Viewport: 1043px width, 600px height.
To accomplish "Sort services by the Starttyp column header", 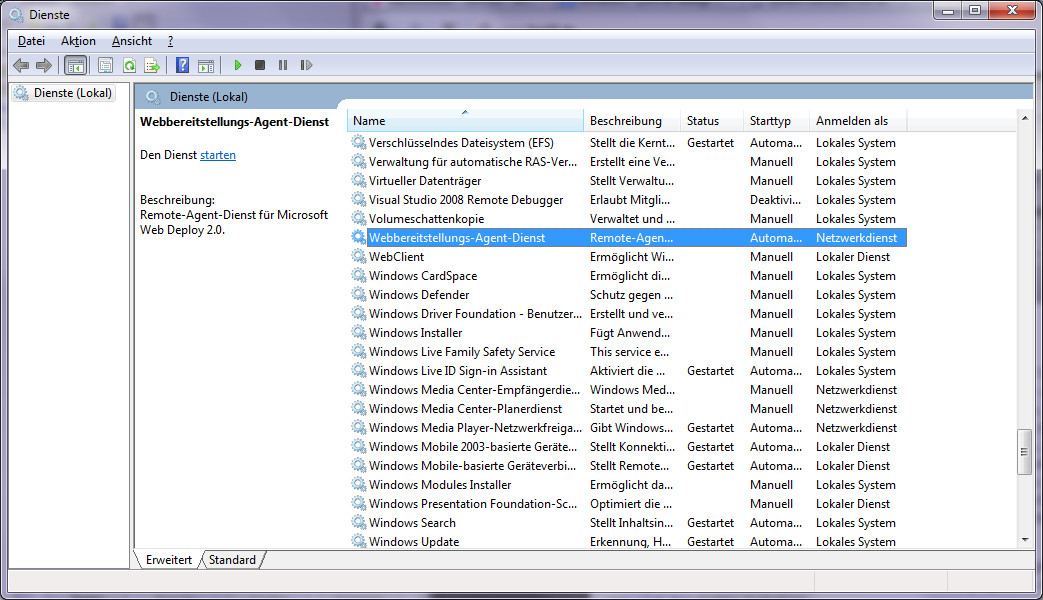I will click(770, 121).
